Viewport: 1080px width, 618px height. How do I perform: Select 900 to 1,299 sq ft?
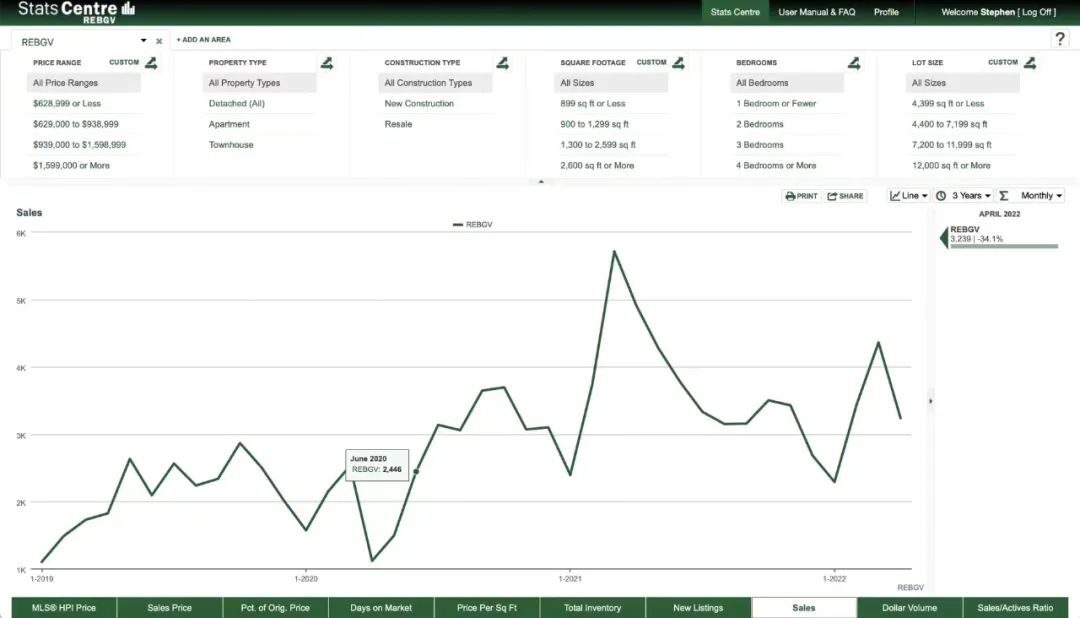click(x=594, y=124)
